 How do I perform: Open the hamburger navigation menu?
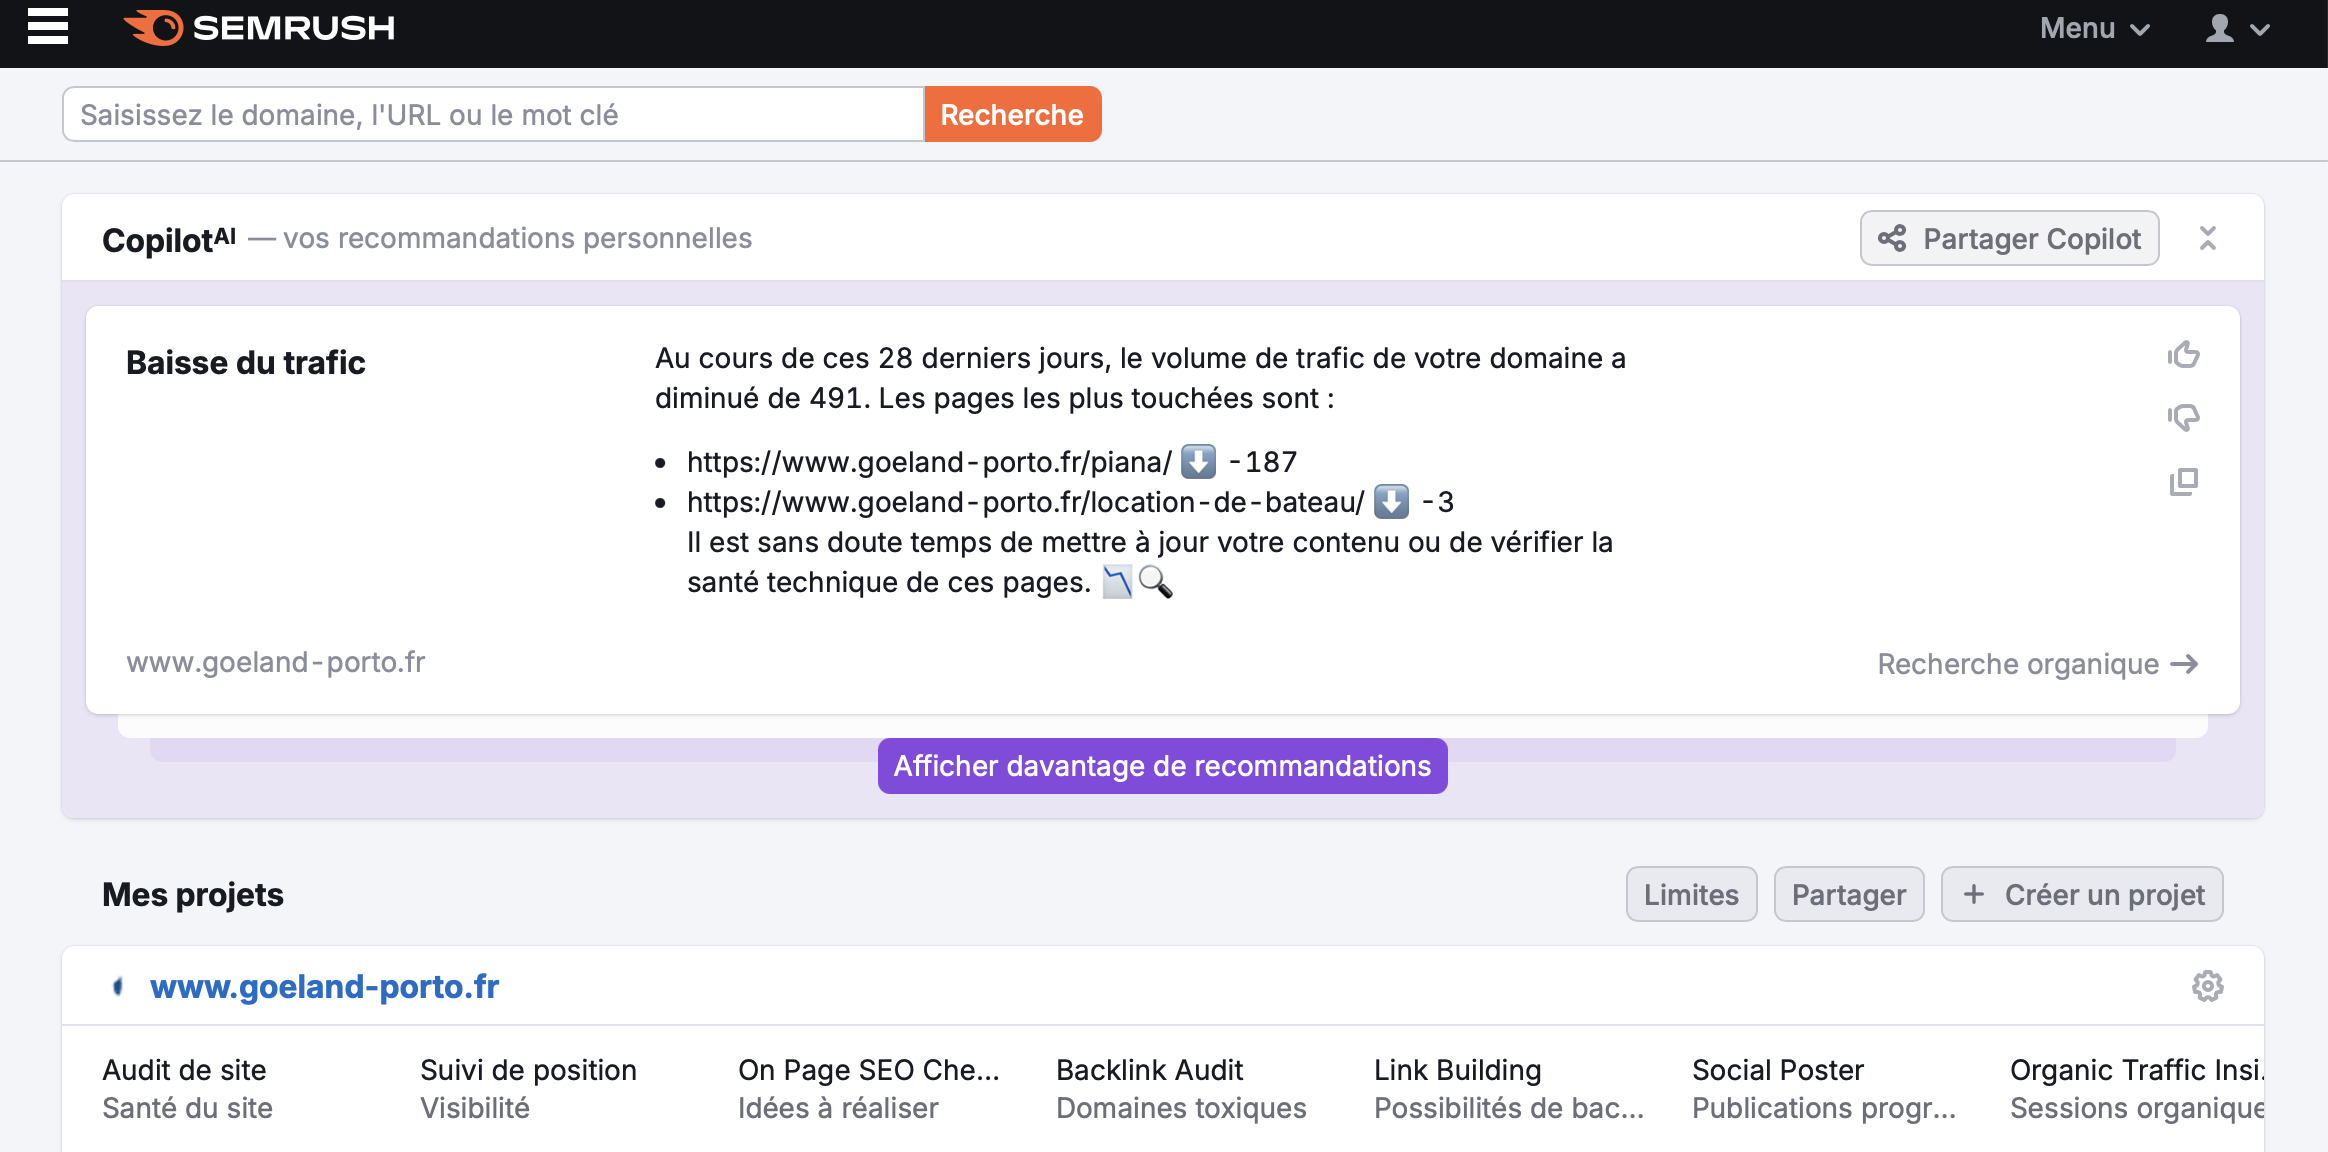(x=47, y=27)
